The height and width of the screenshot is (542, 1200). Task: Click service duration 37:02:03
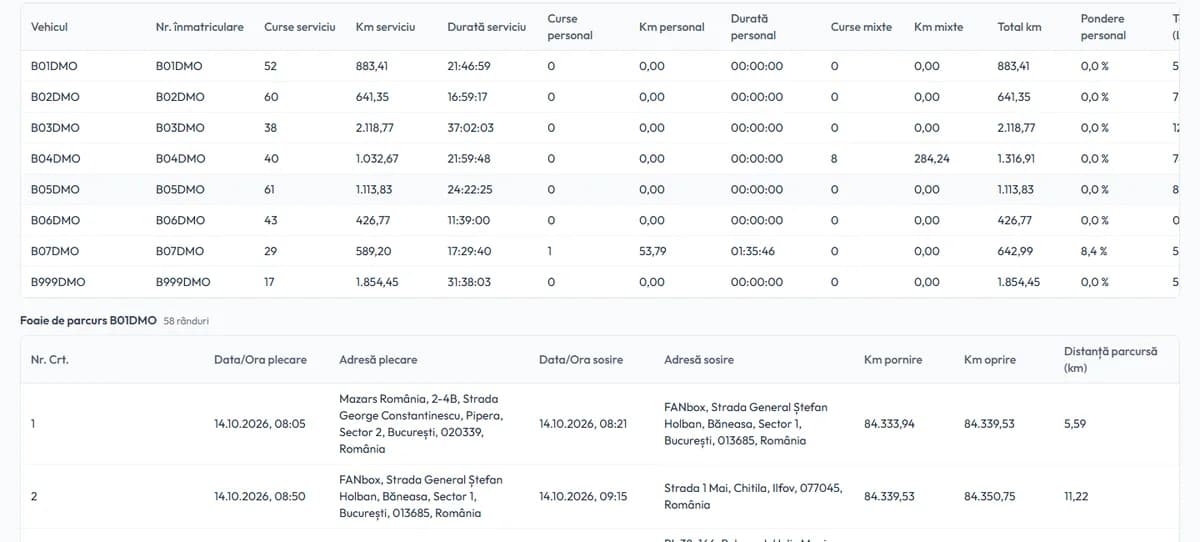point(470,128)
